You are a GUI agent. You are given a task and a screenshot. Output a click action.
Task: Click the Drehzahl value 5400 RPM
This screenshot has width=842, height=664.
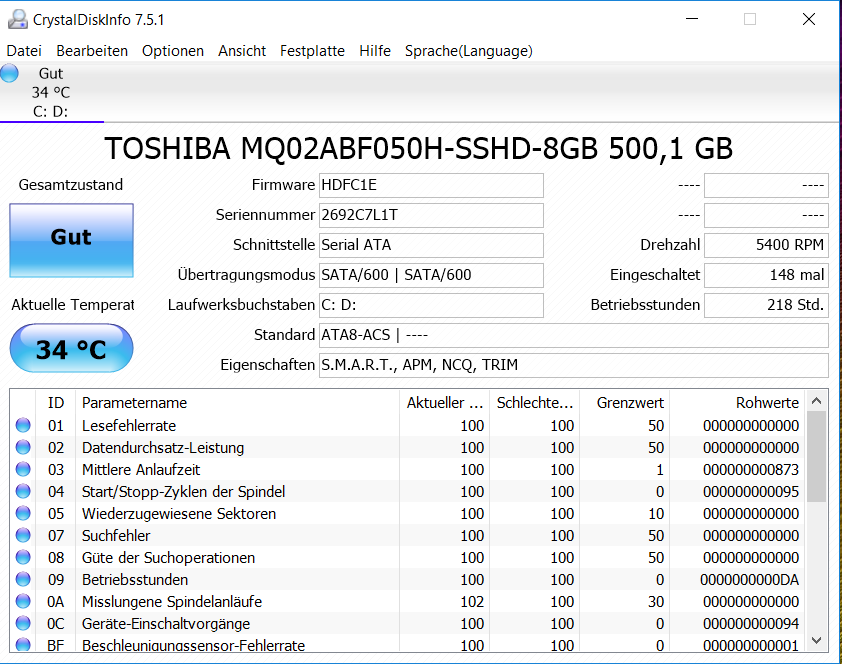(x=766, y=245)
